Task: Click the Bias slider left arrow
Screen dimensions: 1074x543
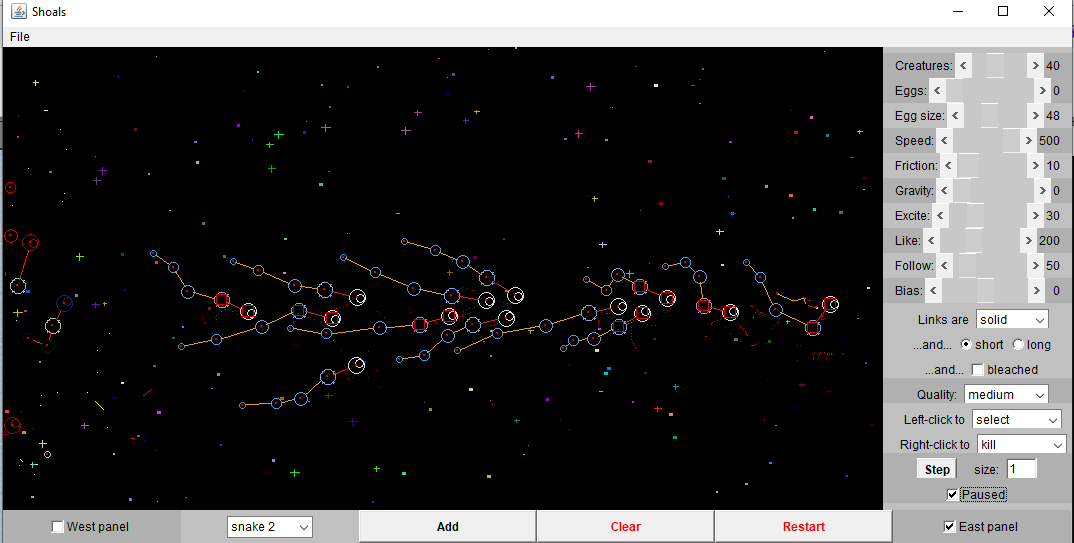Action: coord(933,291)
